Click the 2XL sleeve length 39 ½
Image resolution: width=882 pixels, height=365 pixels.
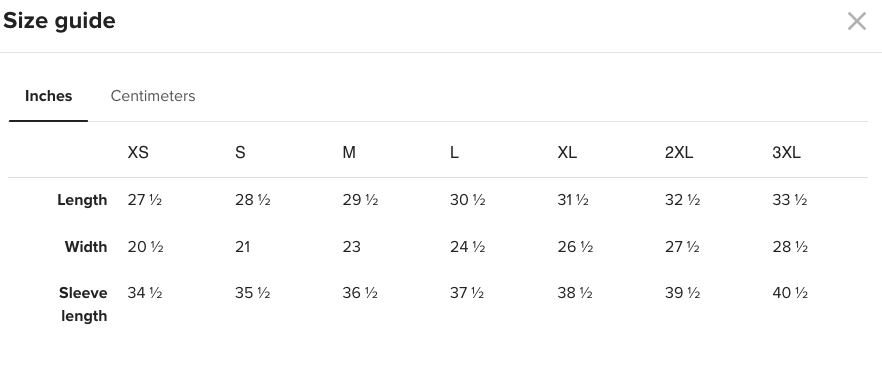point(682,293)
